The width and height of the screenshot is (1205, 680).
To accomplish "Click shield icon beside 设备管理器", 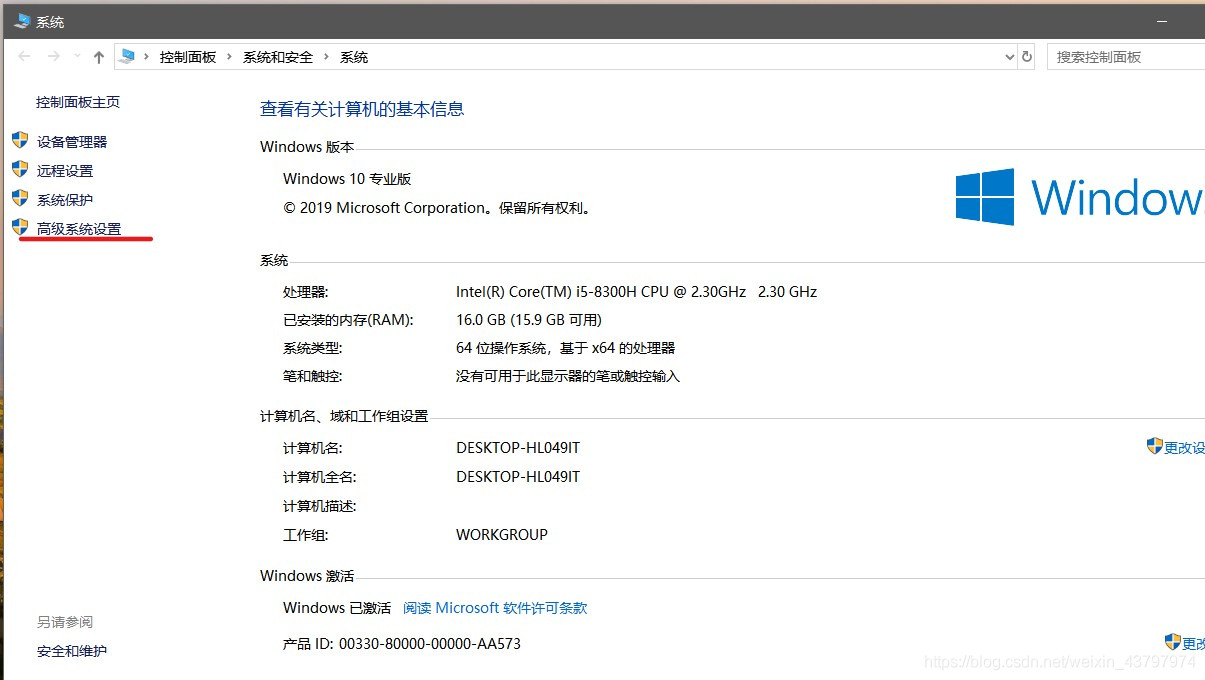I will point(20,140).
